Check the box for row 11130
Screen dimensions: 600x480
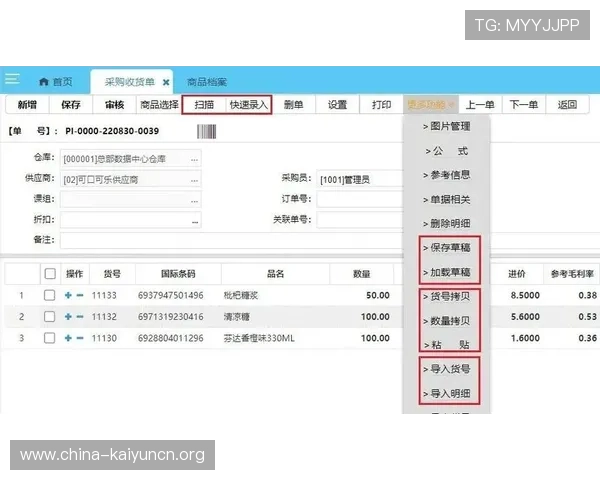click(49, 338)
